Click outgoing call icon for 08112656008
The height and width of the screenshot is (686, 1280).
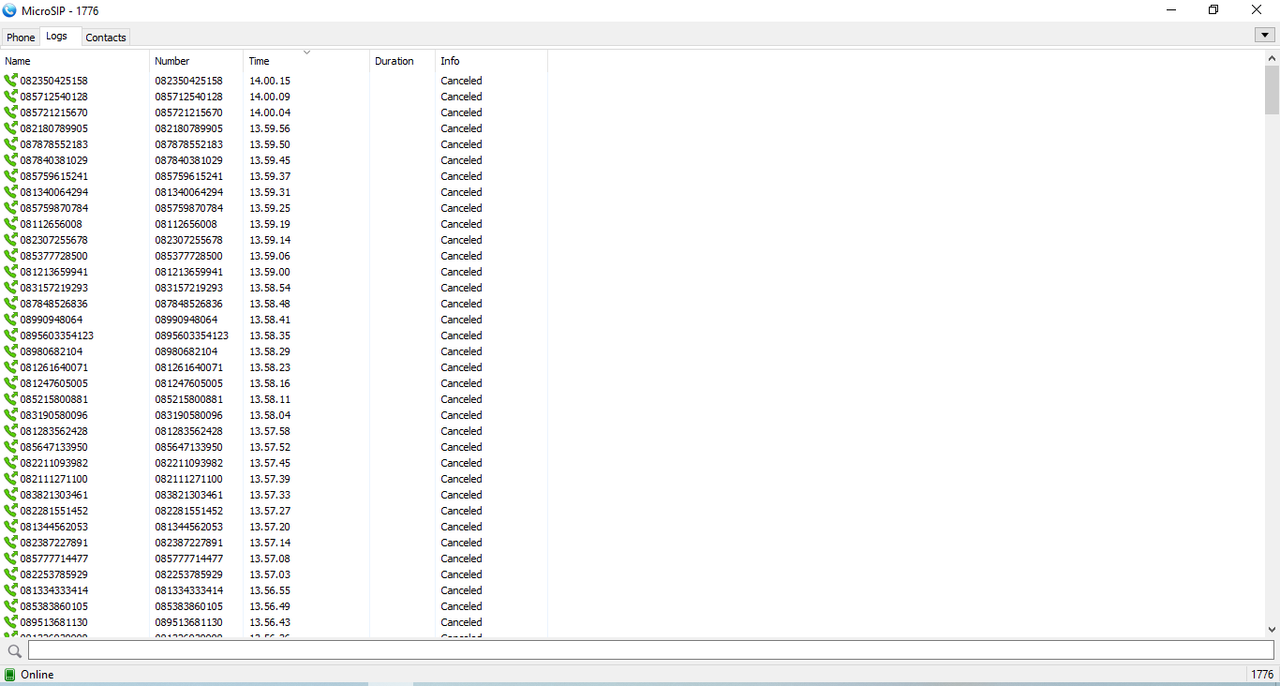11,225
